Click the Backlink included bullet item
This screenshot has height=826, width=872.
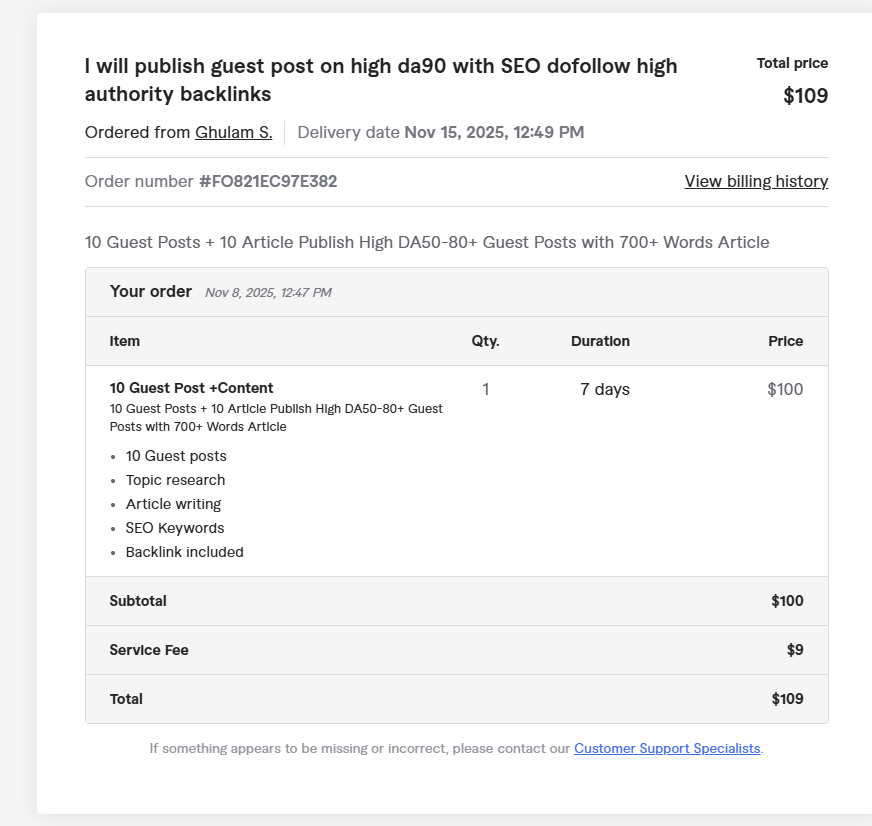click(184, 552)
